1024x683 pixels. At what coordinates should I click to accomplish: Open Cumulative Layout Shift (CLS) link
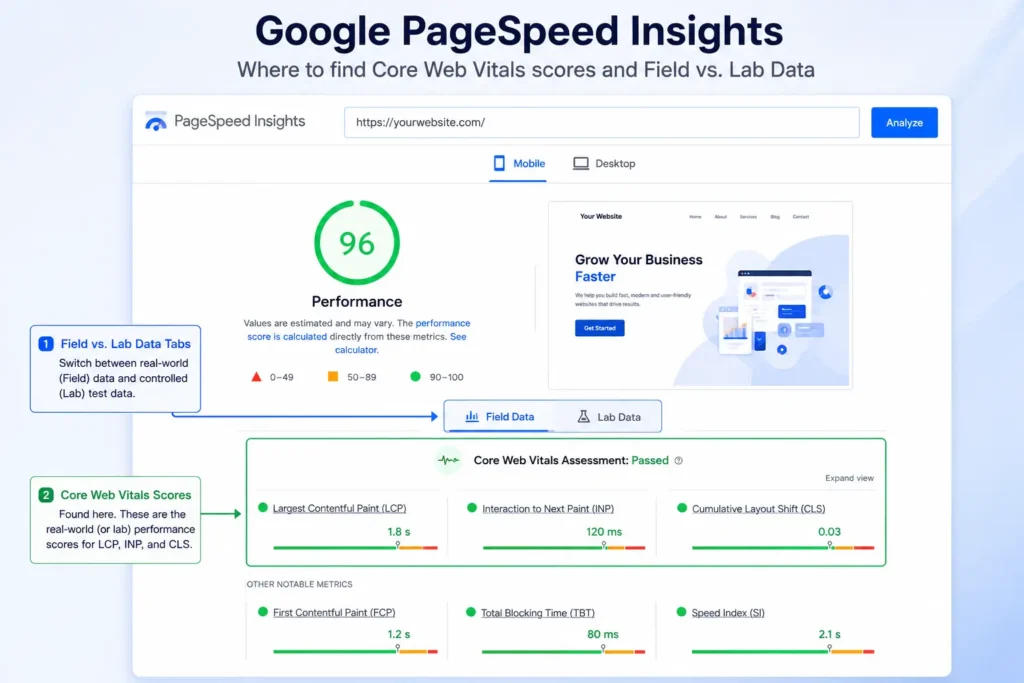758,508
